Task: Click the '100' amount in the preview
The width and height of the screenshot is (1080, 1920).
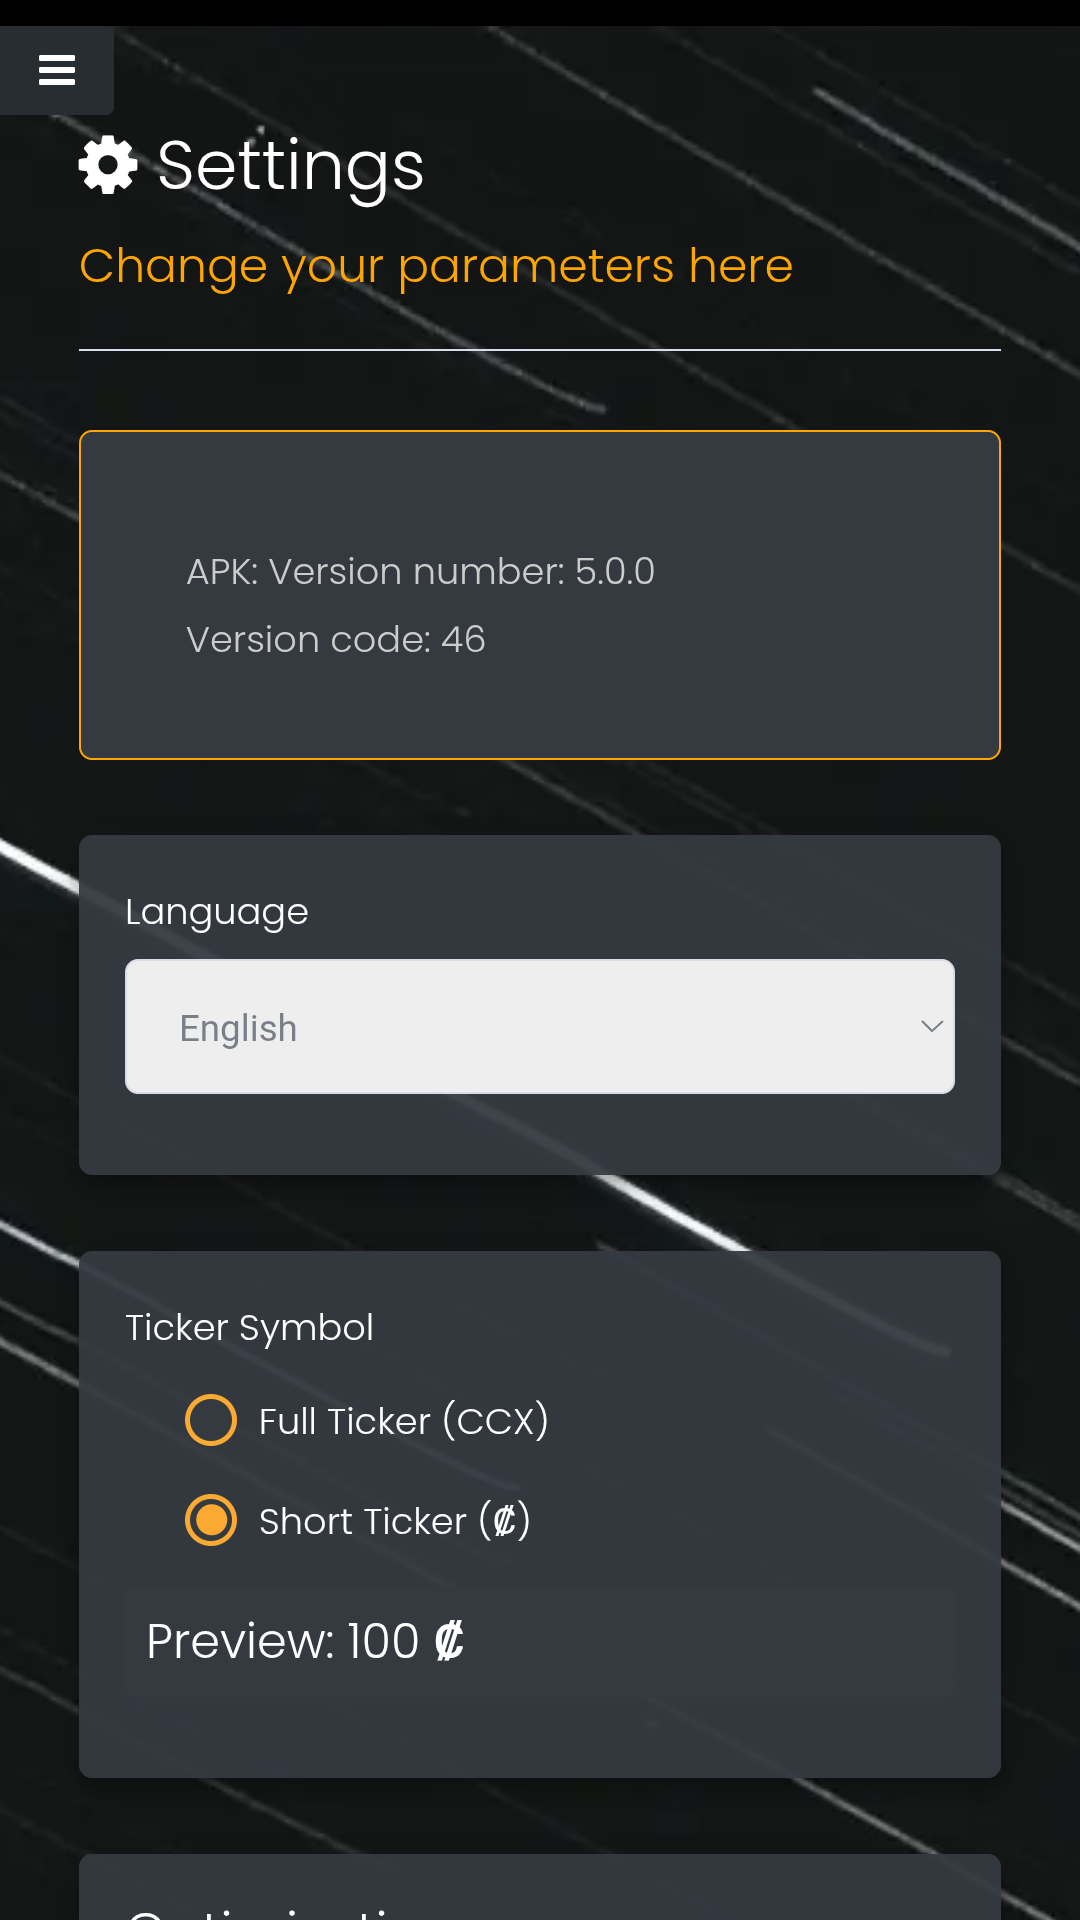Action: (383, 1641)
